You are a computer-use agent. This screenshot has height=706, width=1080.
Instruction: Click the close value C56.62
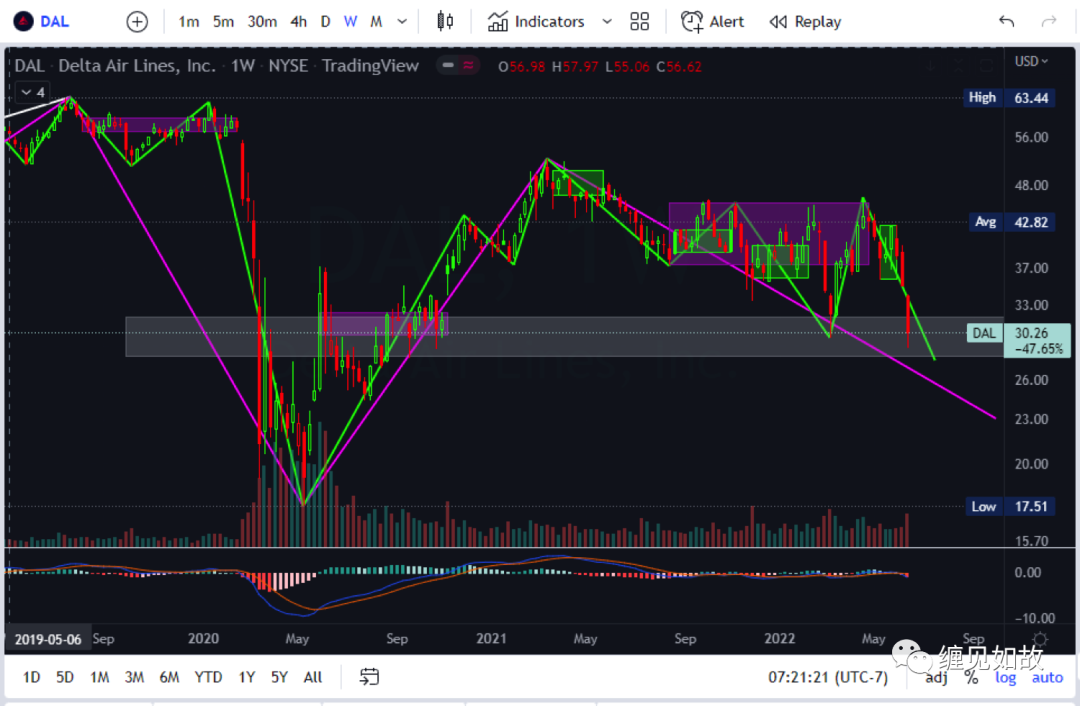point(679,67)
